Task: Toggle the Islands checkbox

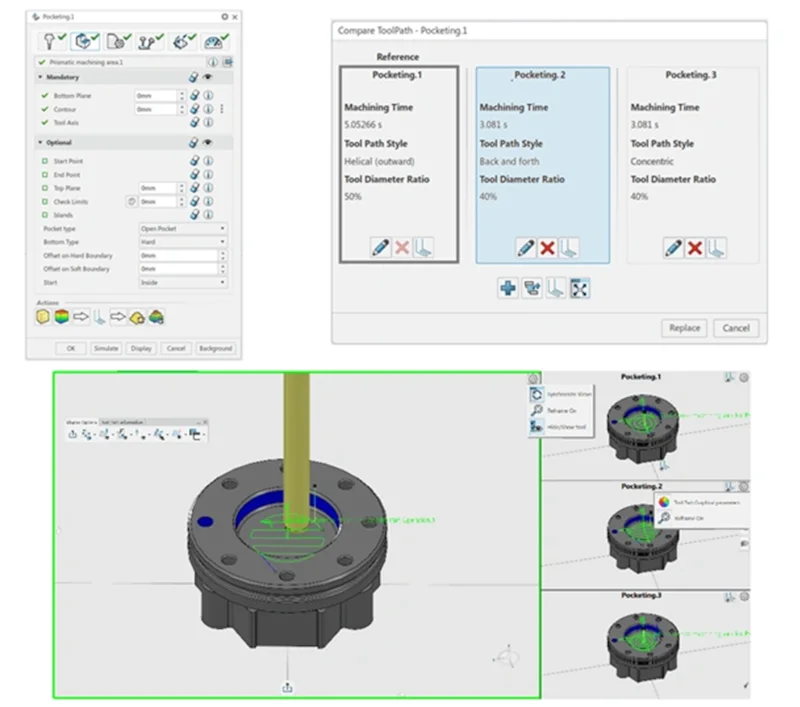Action: click(45, 215)
